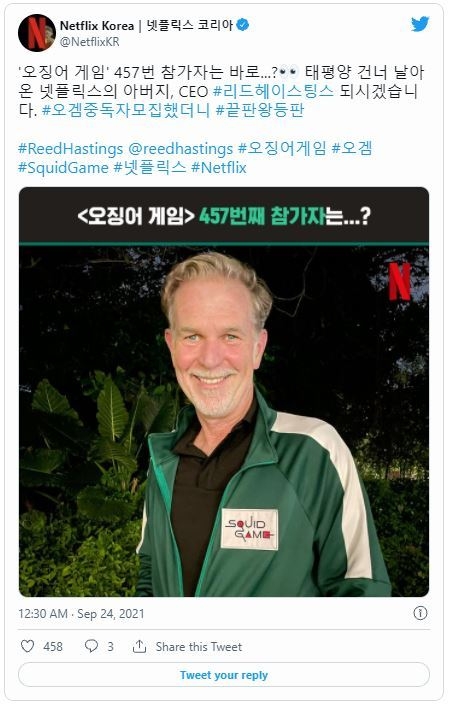Open the #ReedHastings hashtag link

pos(71,149)
